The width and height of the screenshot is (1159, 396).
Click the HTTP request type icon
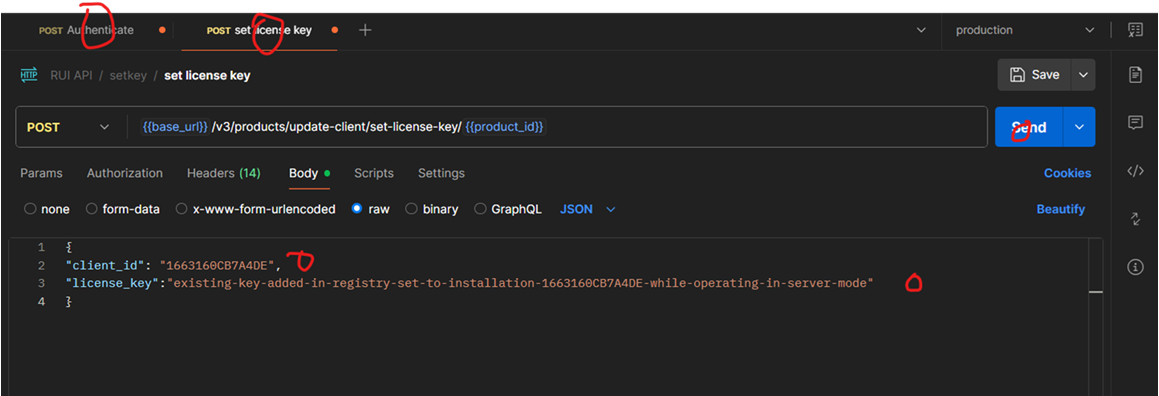29,75
